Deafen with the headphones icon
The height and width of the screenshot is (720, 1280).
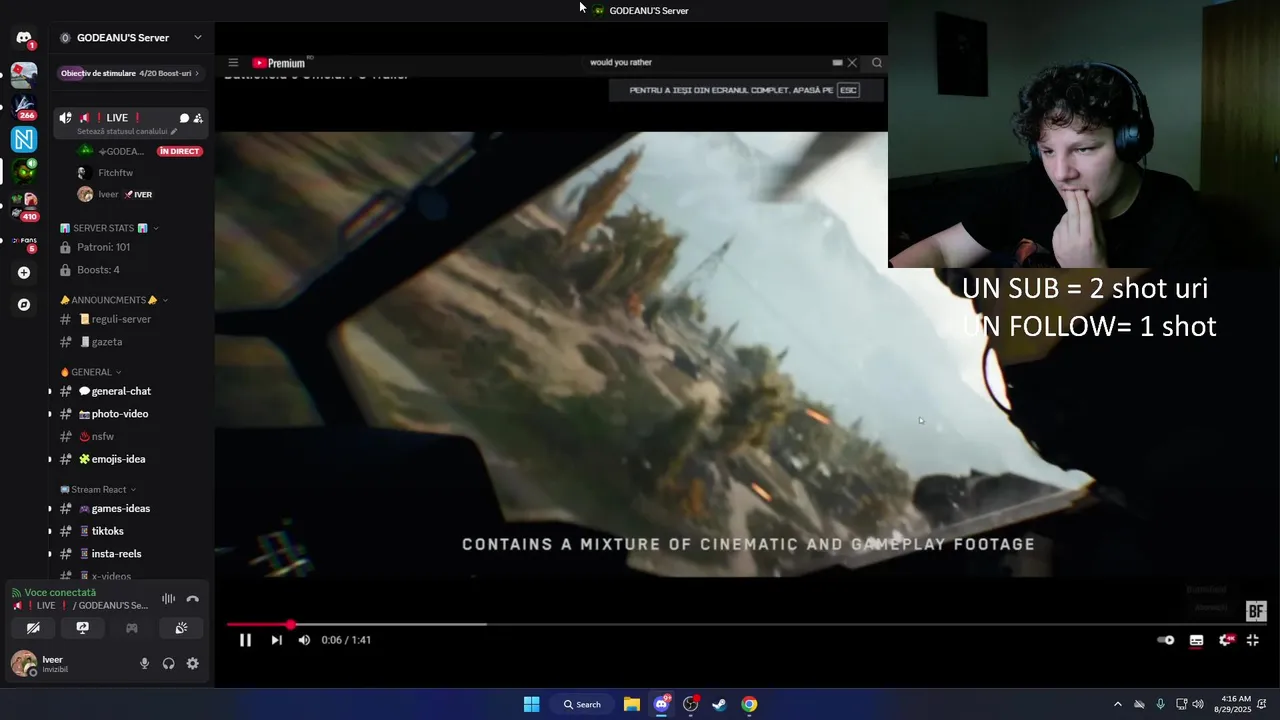(168, 663)
